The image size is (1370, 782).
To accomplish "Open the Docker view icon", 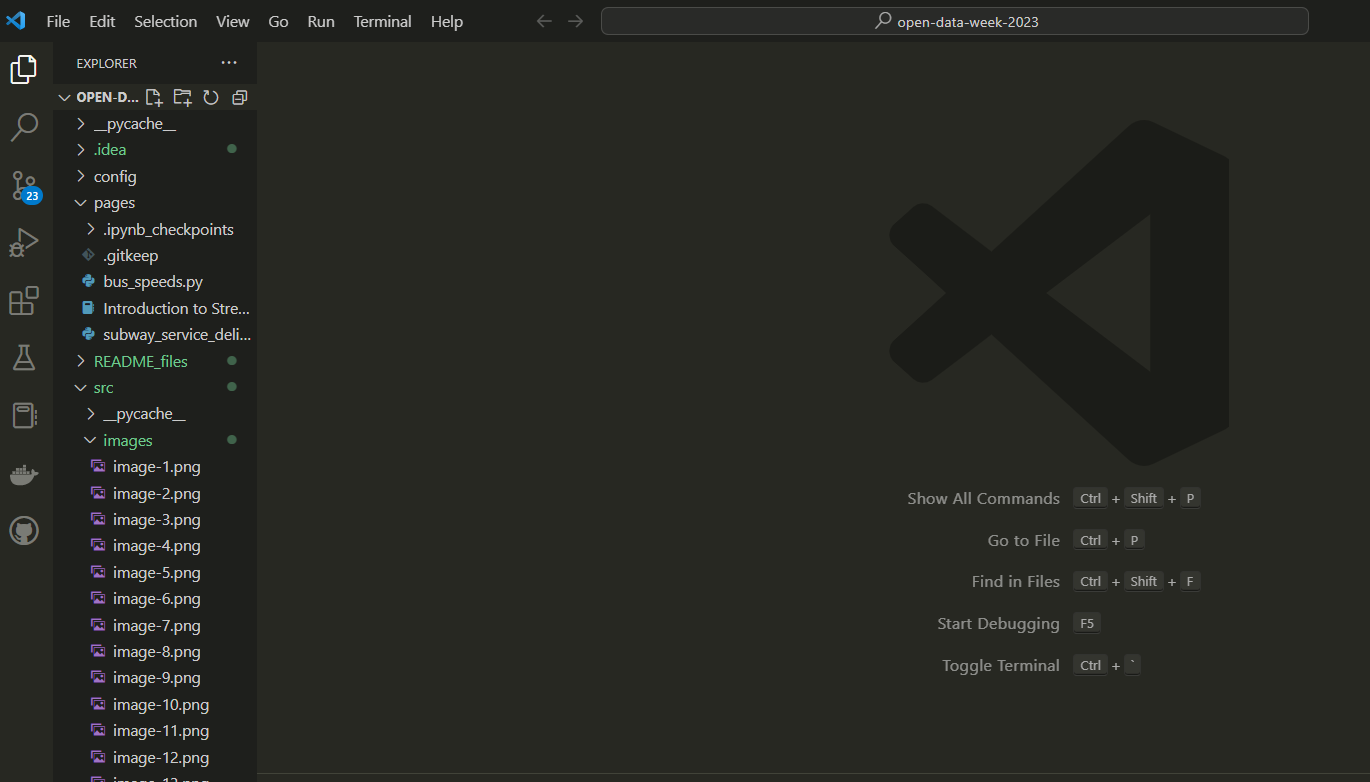I will coord(24,474).
